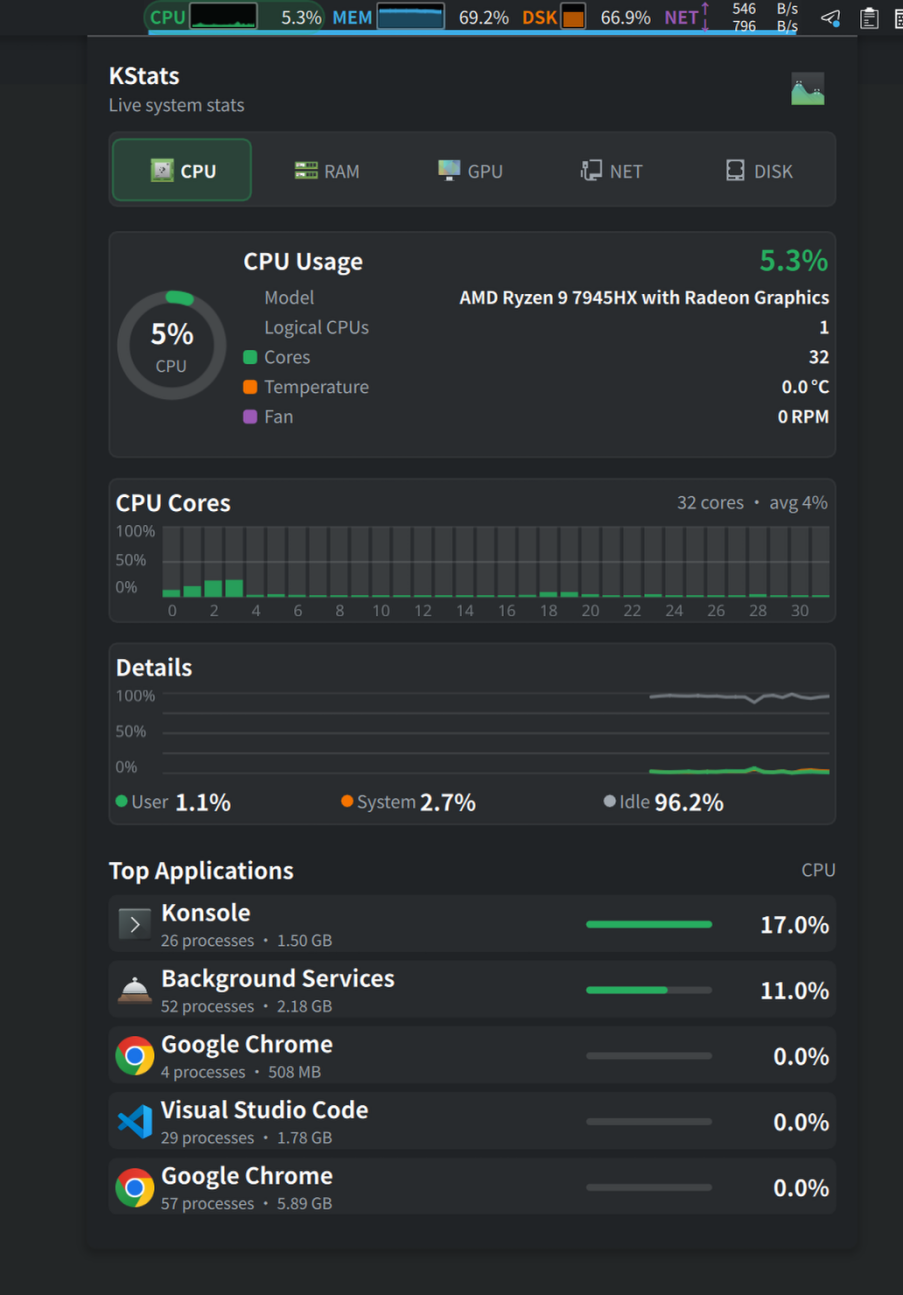Click Chrome icon in 4 processes row
The width and height of the screenshot is (903, 1295).
(x=134, y=1056)
